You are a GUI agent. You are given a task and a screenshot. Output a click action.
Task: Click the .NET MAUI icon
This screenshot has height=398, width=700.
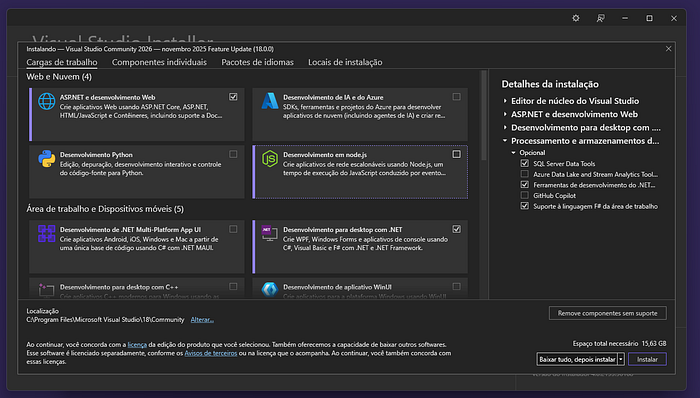click(x=46, y=234)
